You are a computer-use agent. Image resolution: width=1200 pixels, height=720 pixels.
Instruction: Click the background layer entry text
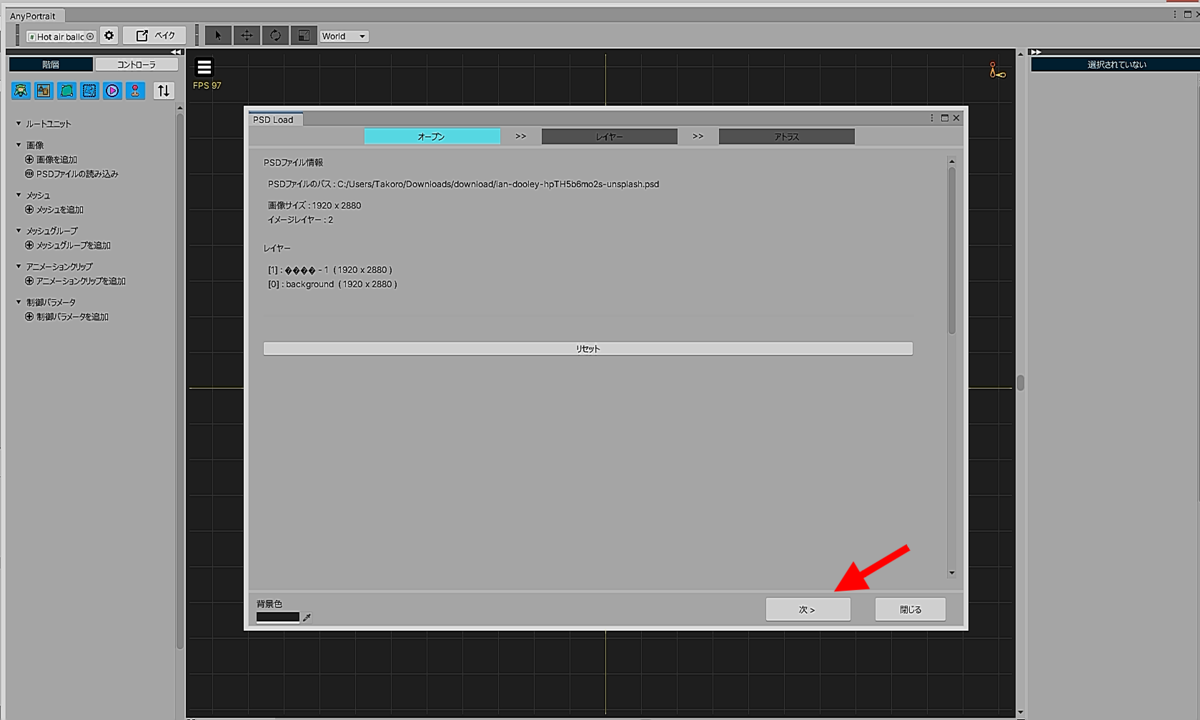coord(333,284)
